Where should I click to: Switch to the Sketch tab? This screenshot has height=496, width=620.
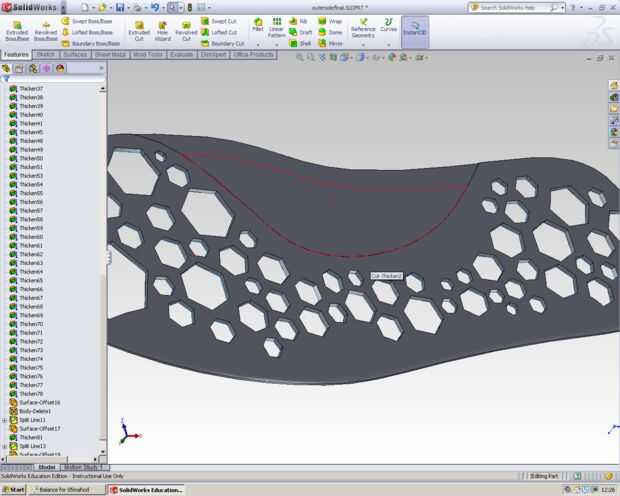tap(46, 55)
